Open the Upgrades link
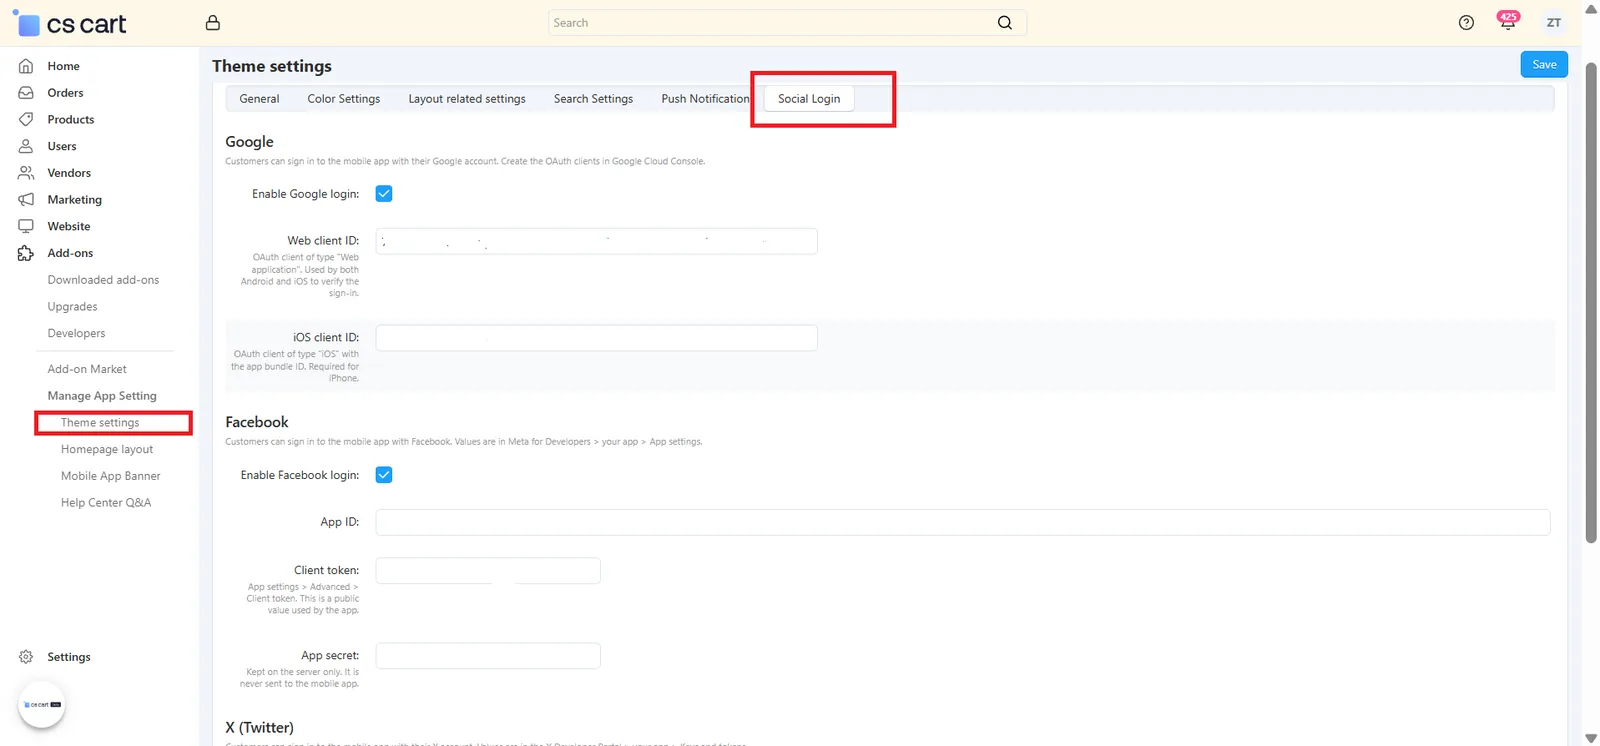The height and width of the screenshot is (746, 1600). (x=72, y=307)
